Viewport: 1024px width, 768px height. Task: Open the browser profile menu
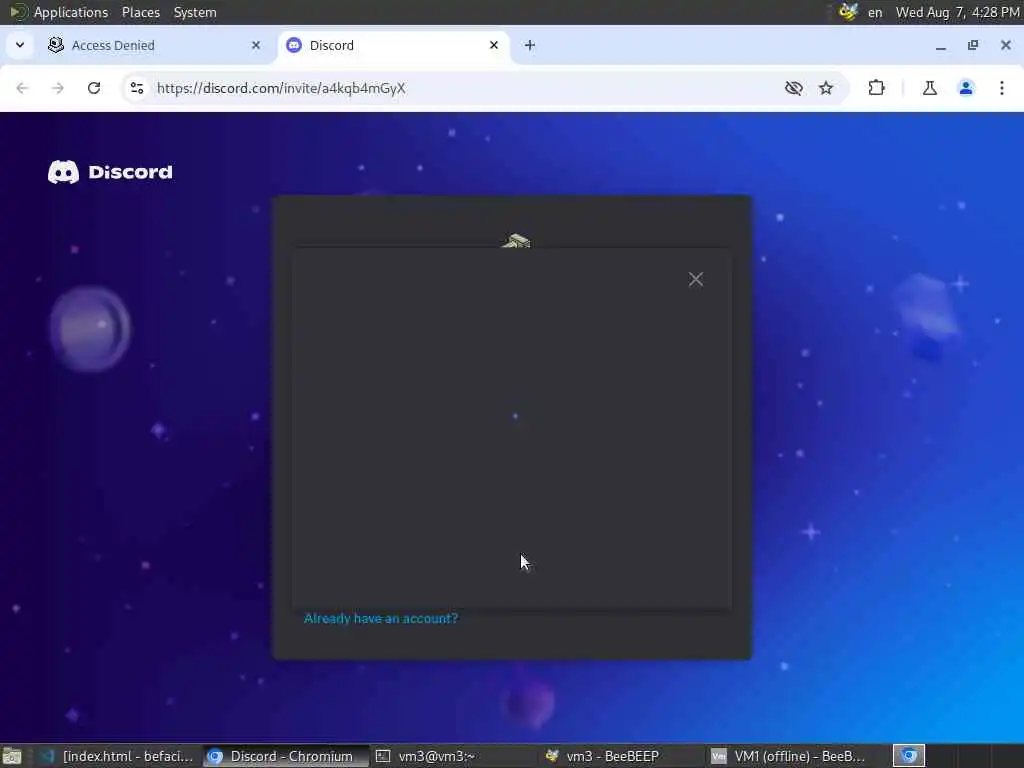point(966,88)
